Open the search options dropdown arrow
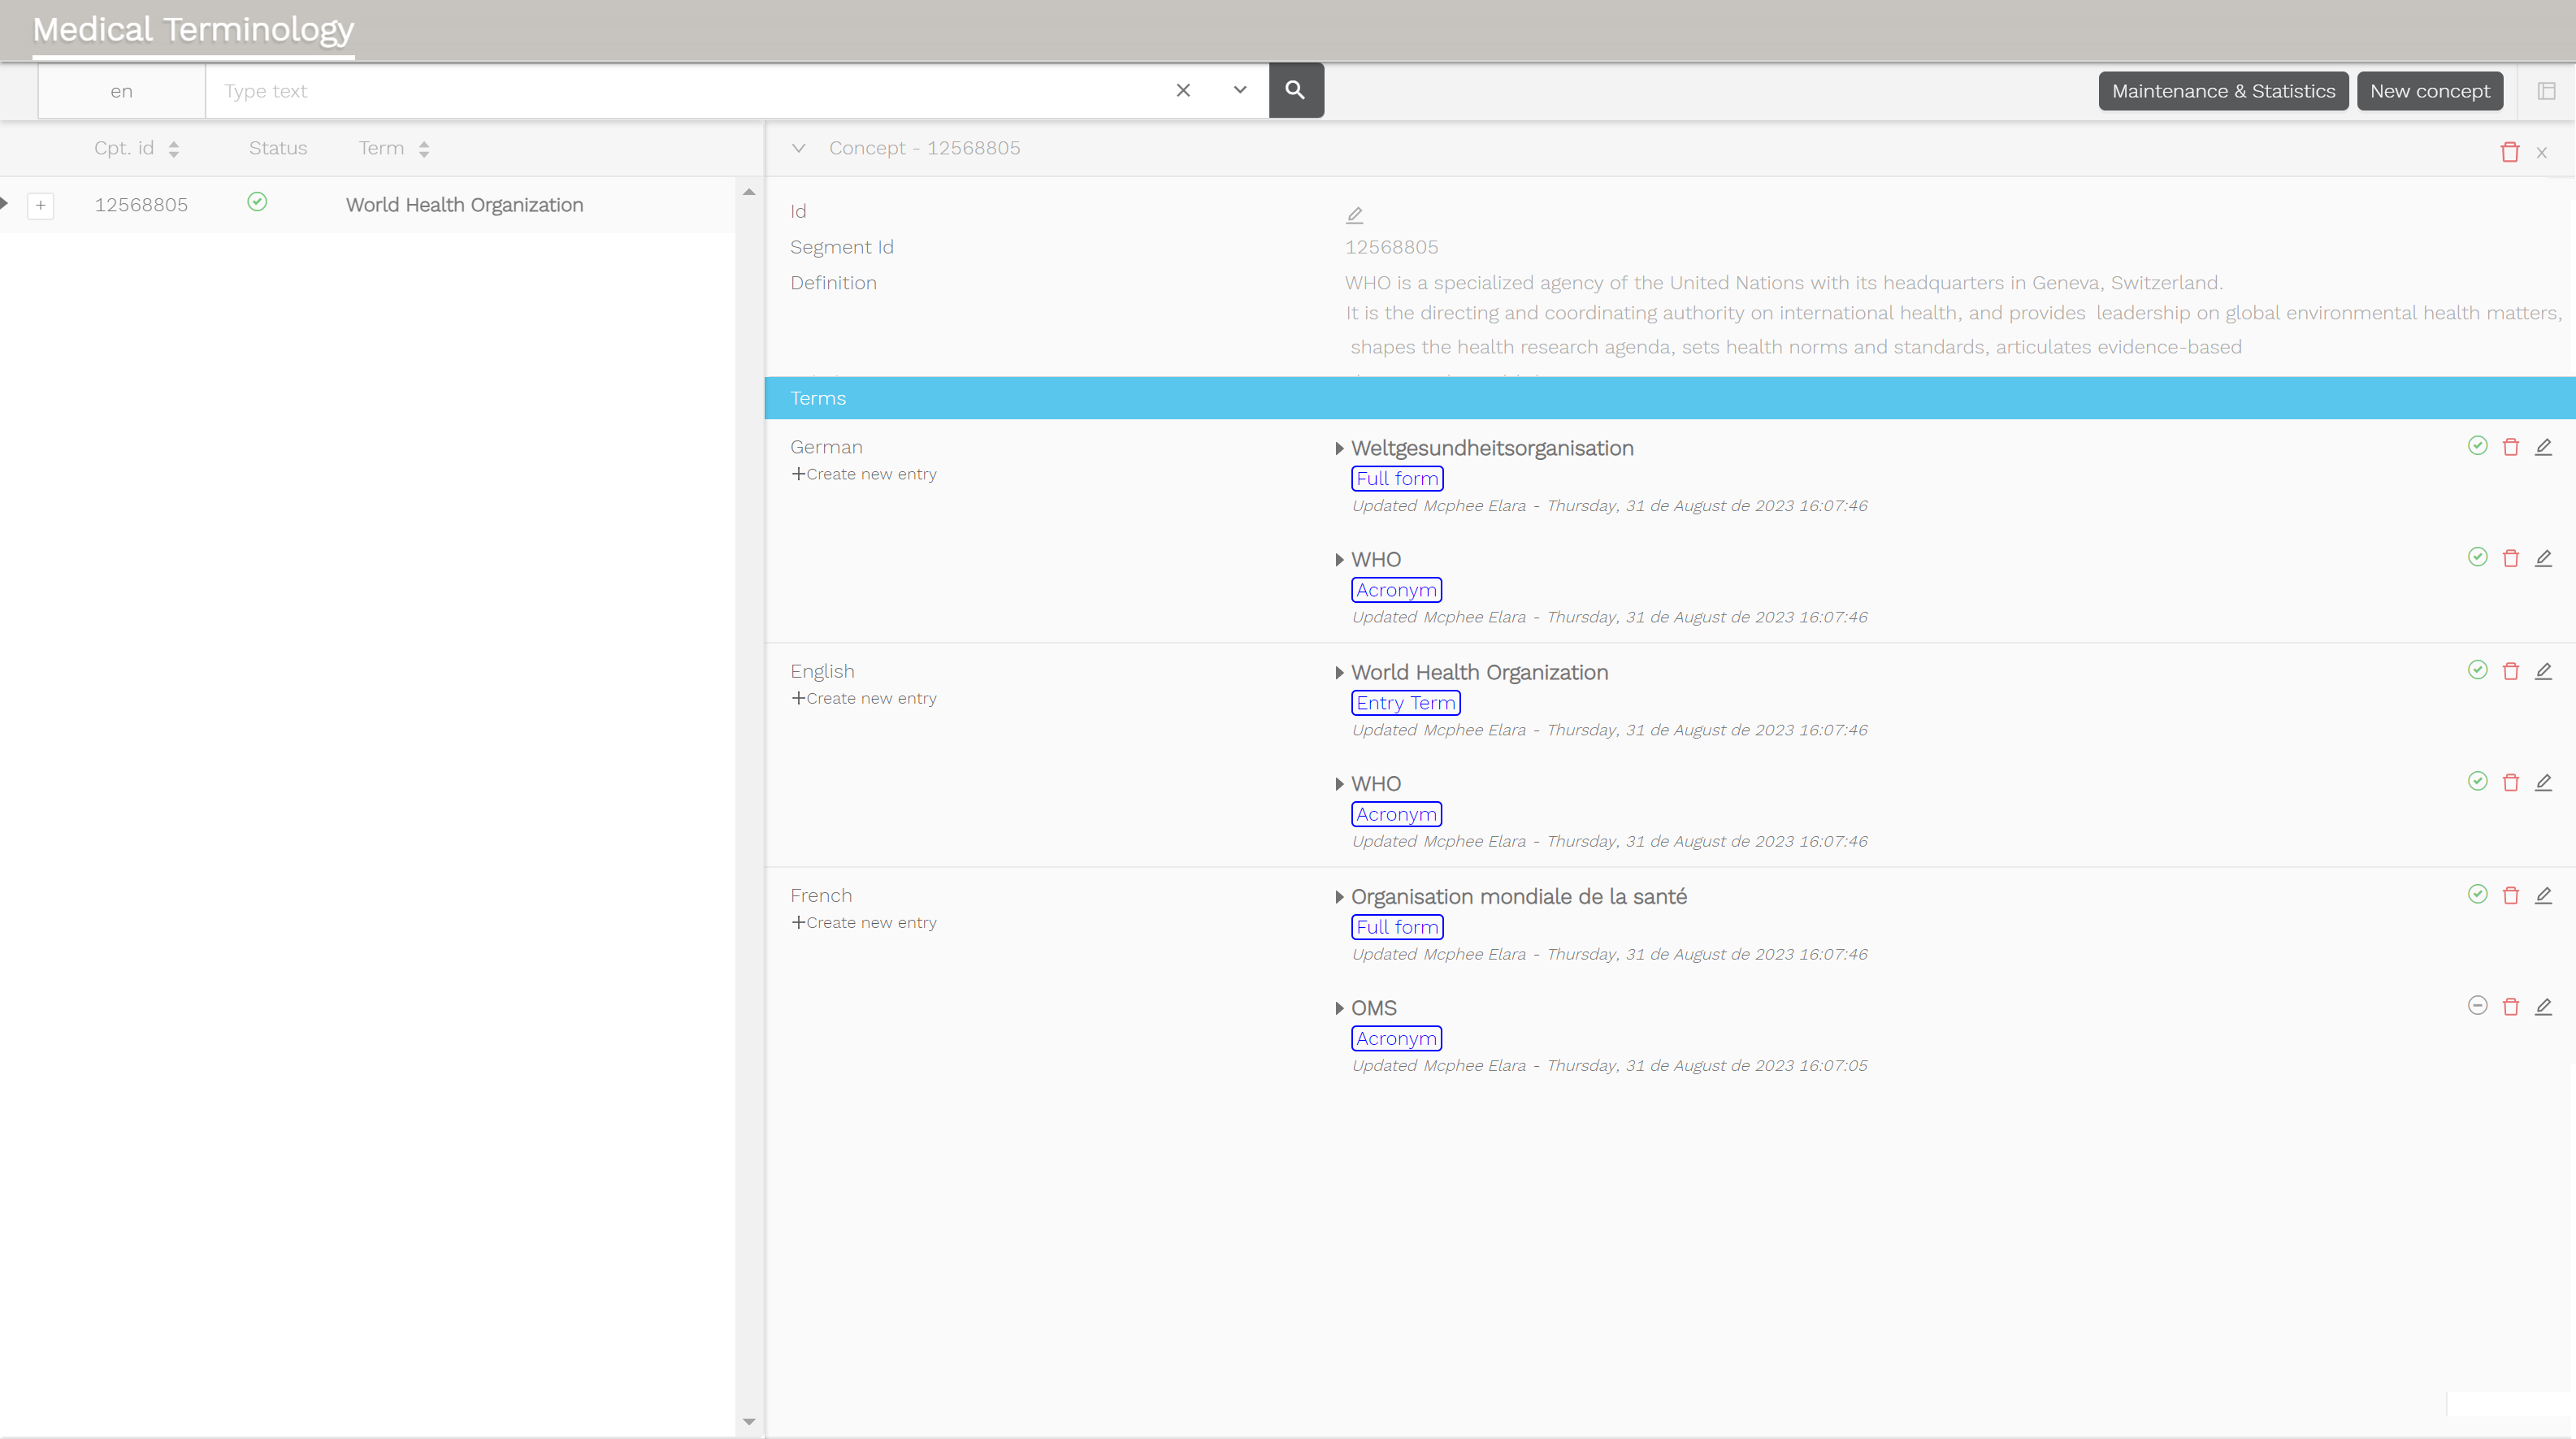 (1239, 90)
